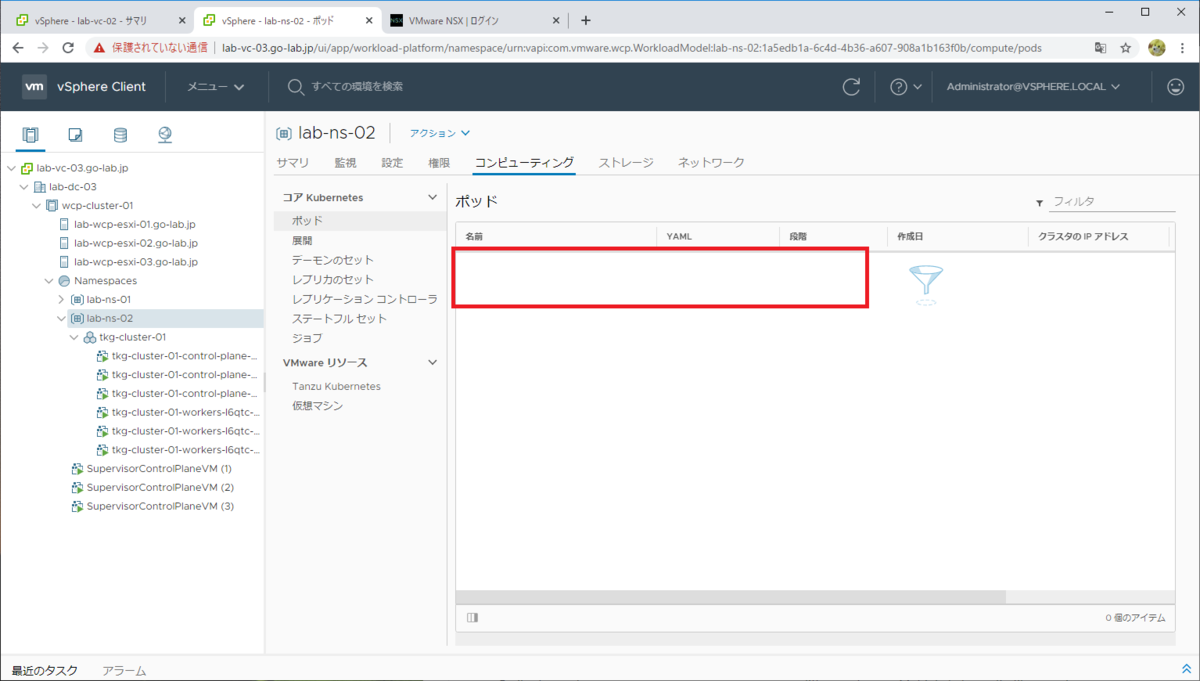The width and height of the screenshot is (1200, 681).
Task: Switch to the 設定 tab
Action: coord(392,163)
